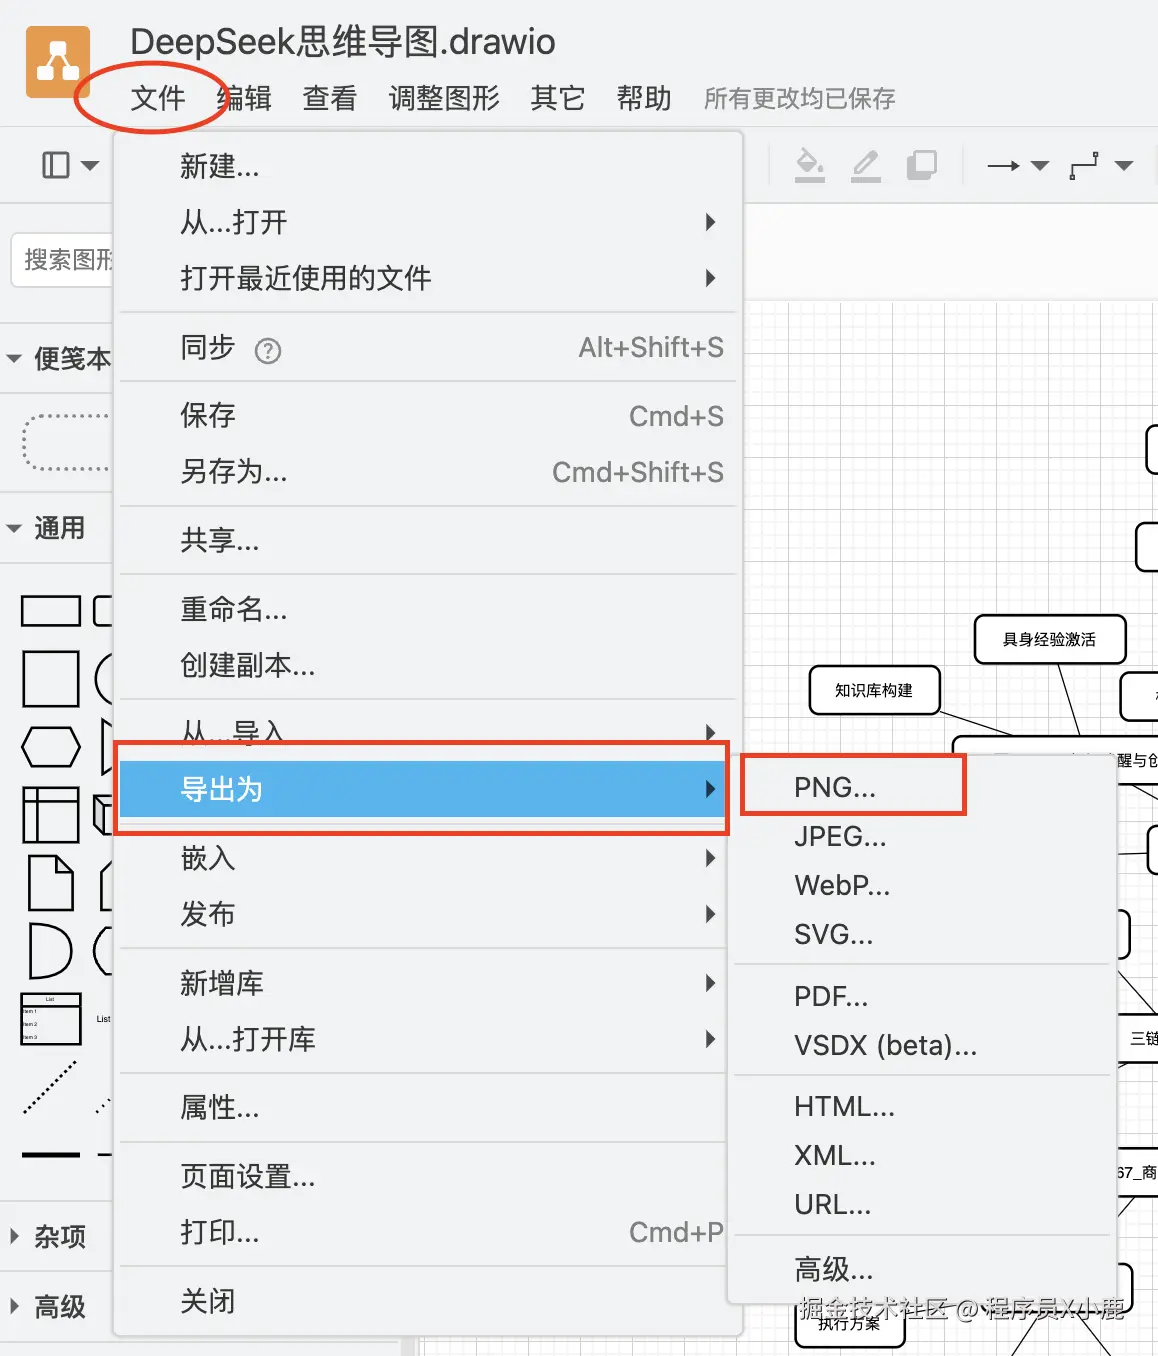
Task: Collapse the 通用 shapes section
Action: click(46, 528)
